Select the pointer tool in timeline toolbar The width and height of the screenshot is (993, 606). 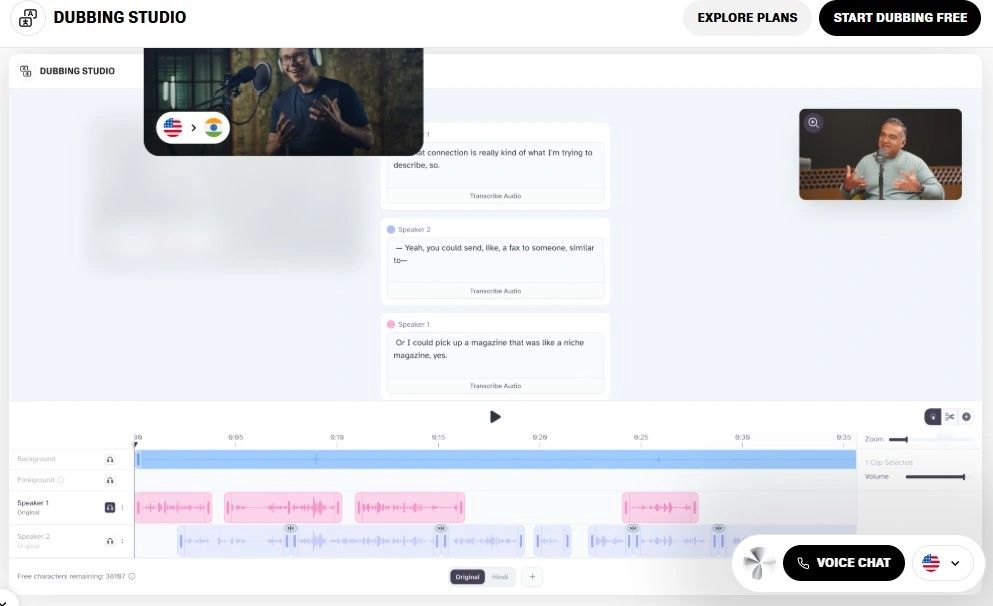[932, 417]
